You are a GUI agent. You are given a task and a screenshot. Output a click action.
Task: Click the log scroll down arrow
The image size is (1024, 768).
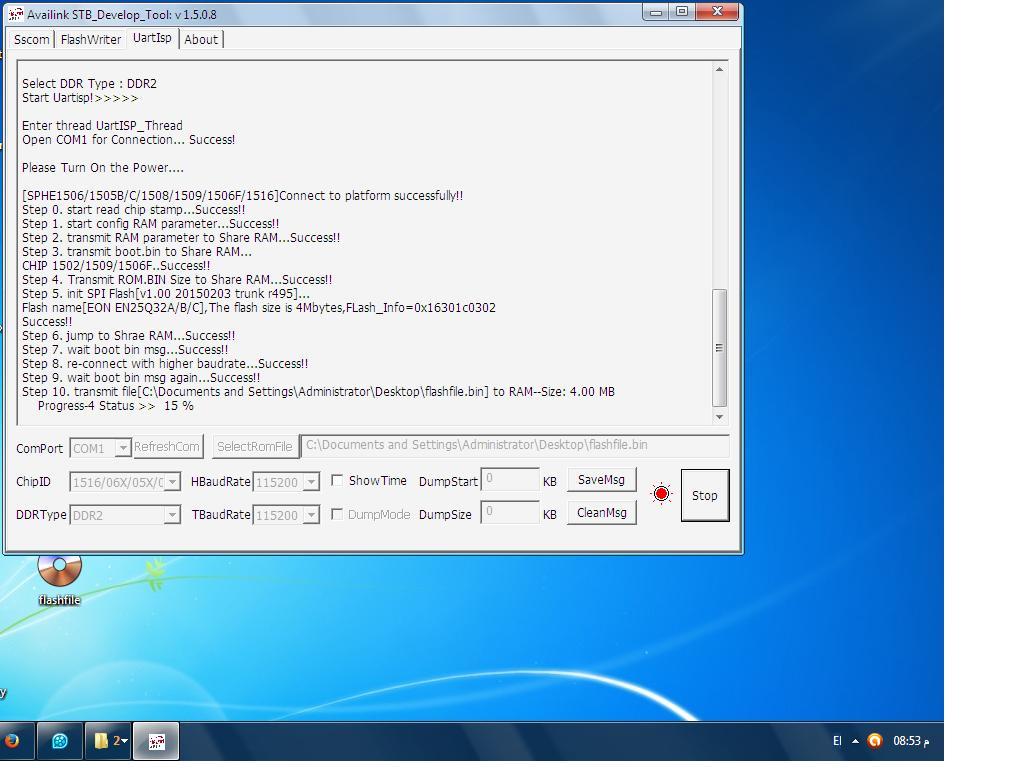(719, 417)
